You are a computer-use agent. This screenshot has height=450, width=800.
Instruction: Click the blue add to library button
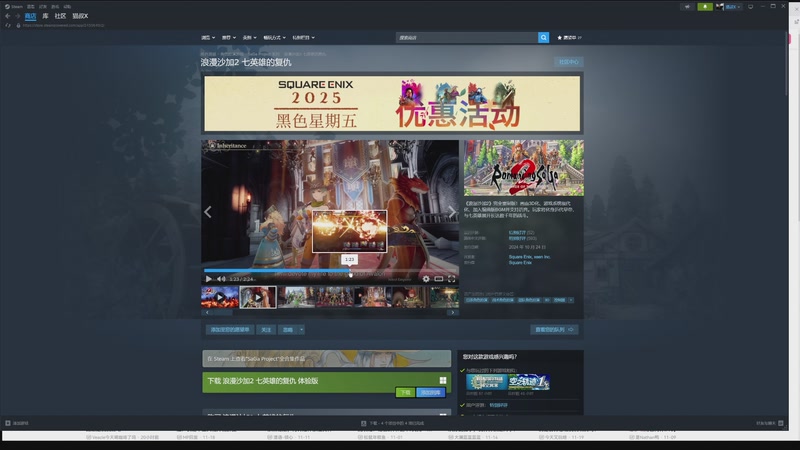[431, 392]
